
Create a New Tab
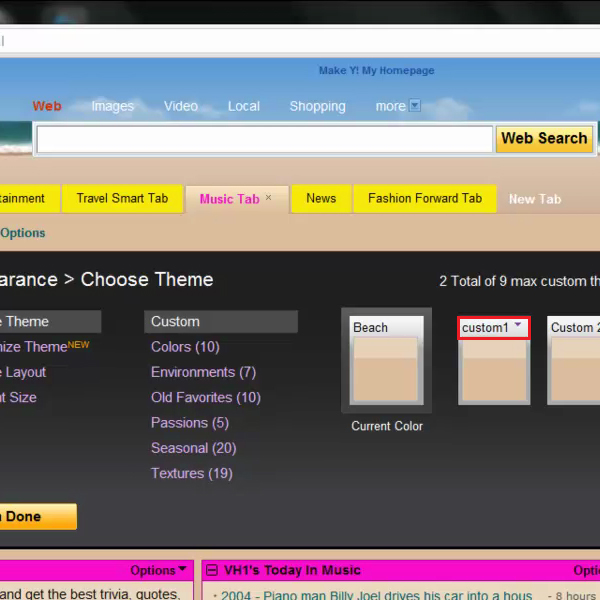(535, 199)
